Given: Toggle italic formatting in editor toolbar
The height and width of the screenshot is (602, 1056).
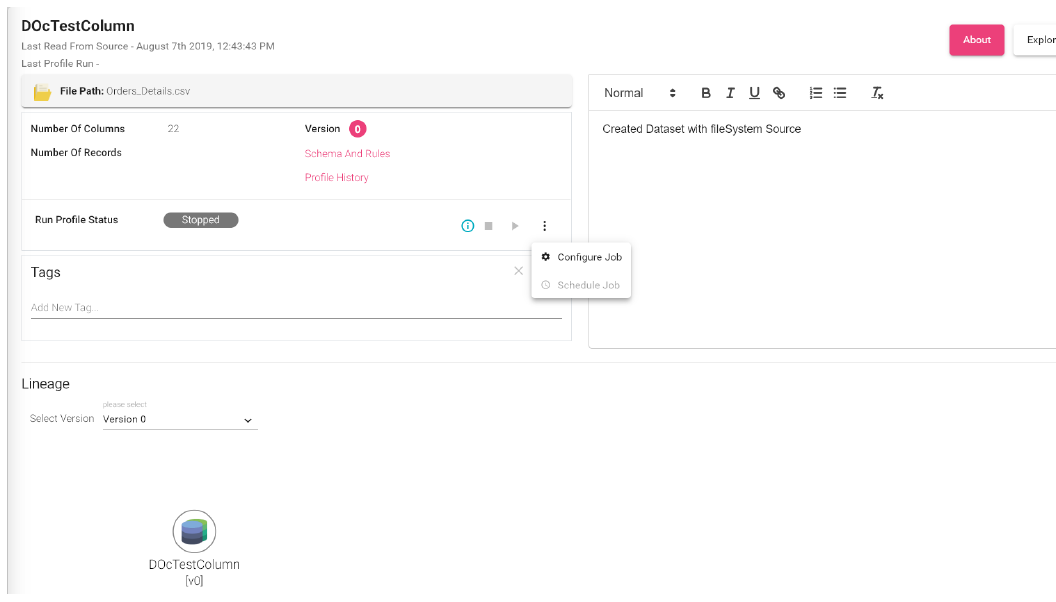Looking at the screenshot, I should (x=730, y=93).
